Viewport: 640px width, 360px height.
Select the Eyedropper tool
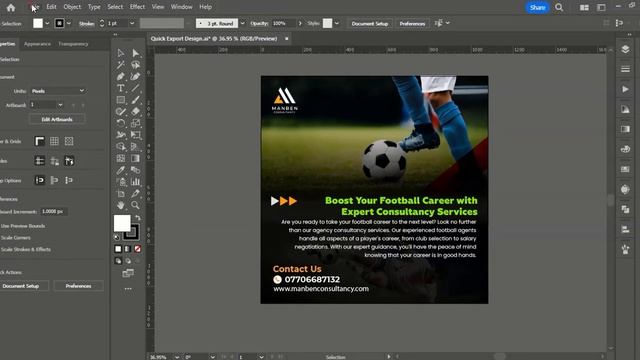[120, 170]
